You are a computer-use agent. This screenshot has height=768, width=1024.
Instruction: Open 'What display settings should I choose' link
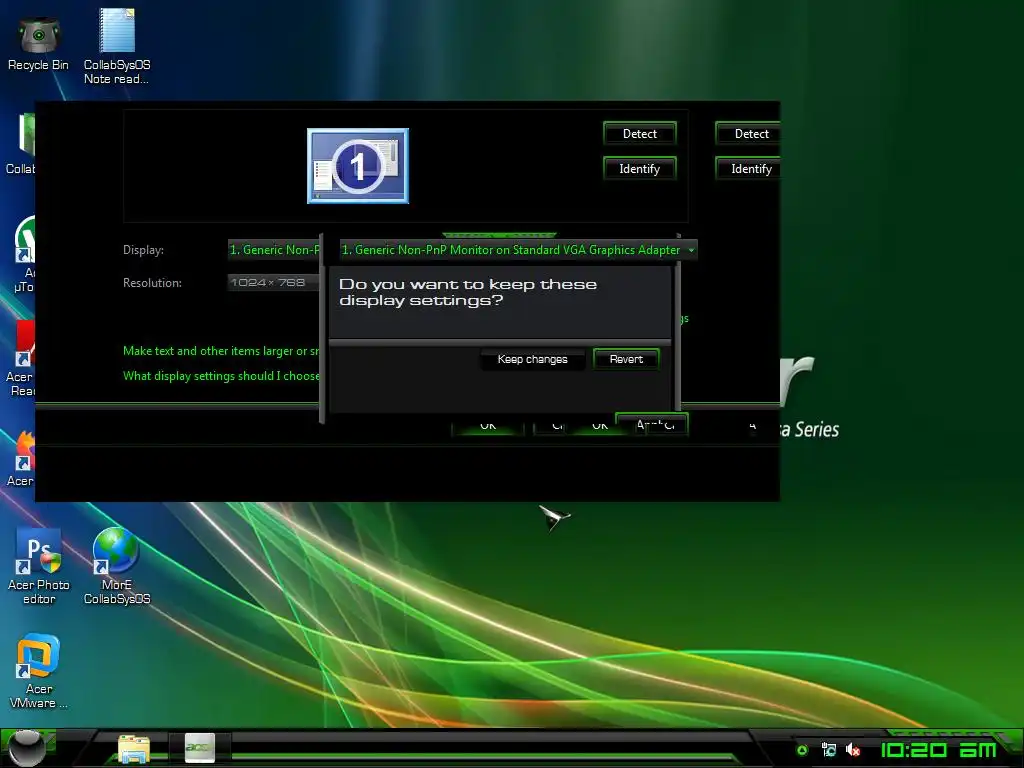pyautogui.click(x=221, y=376)
